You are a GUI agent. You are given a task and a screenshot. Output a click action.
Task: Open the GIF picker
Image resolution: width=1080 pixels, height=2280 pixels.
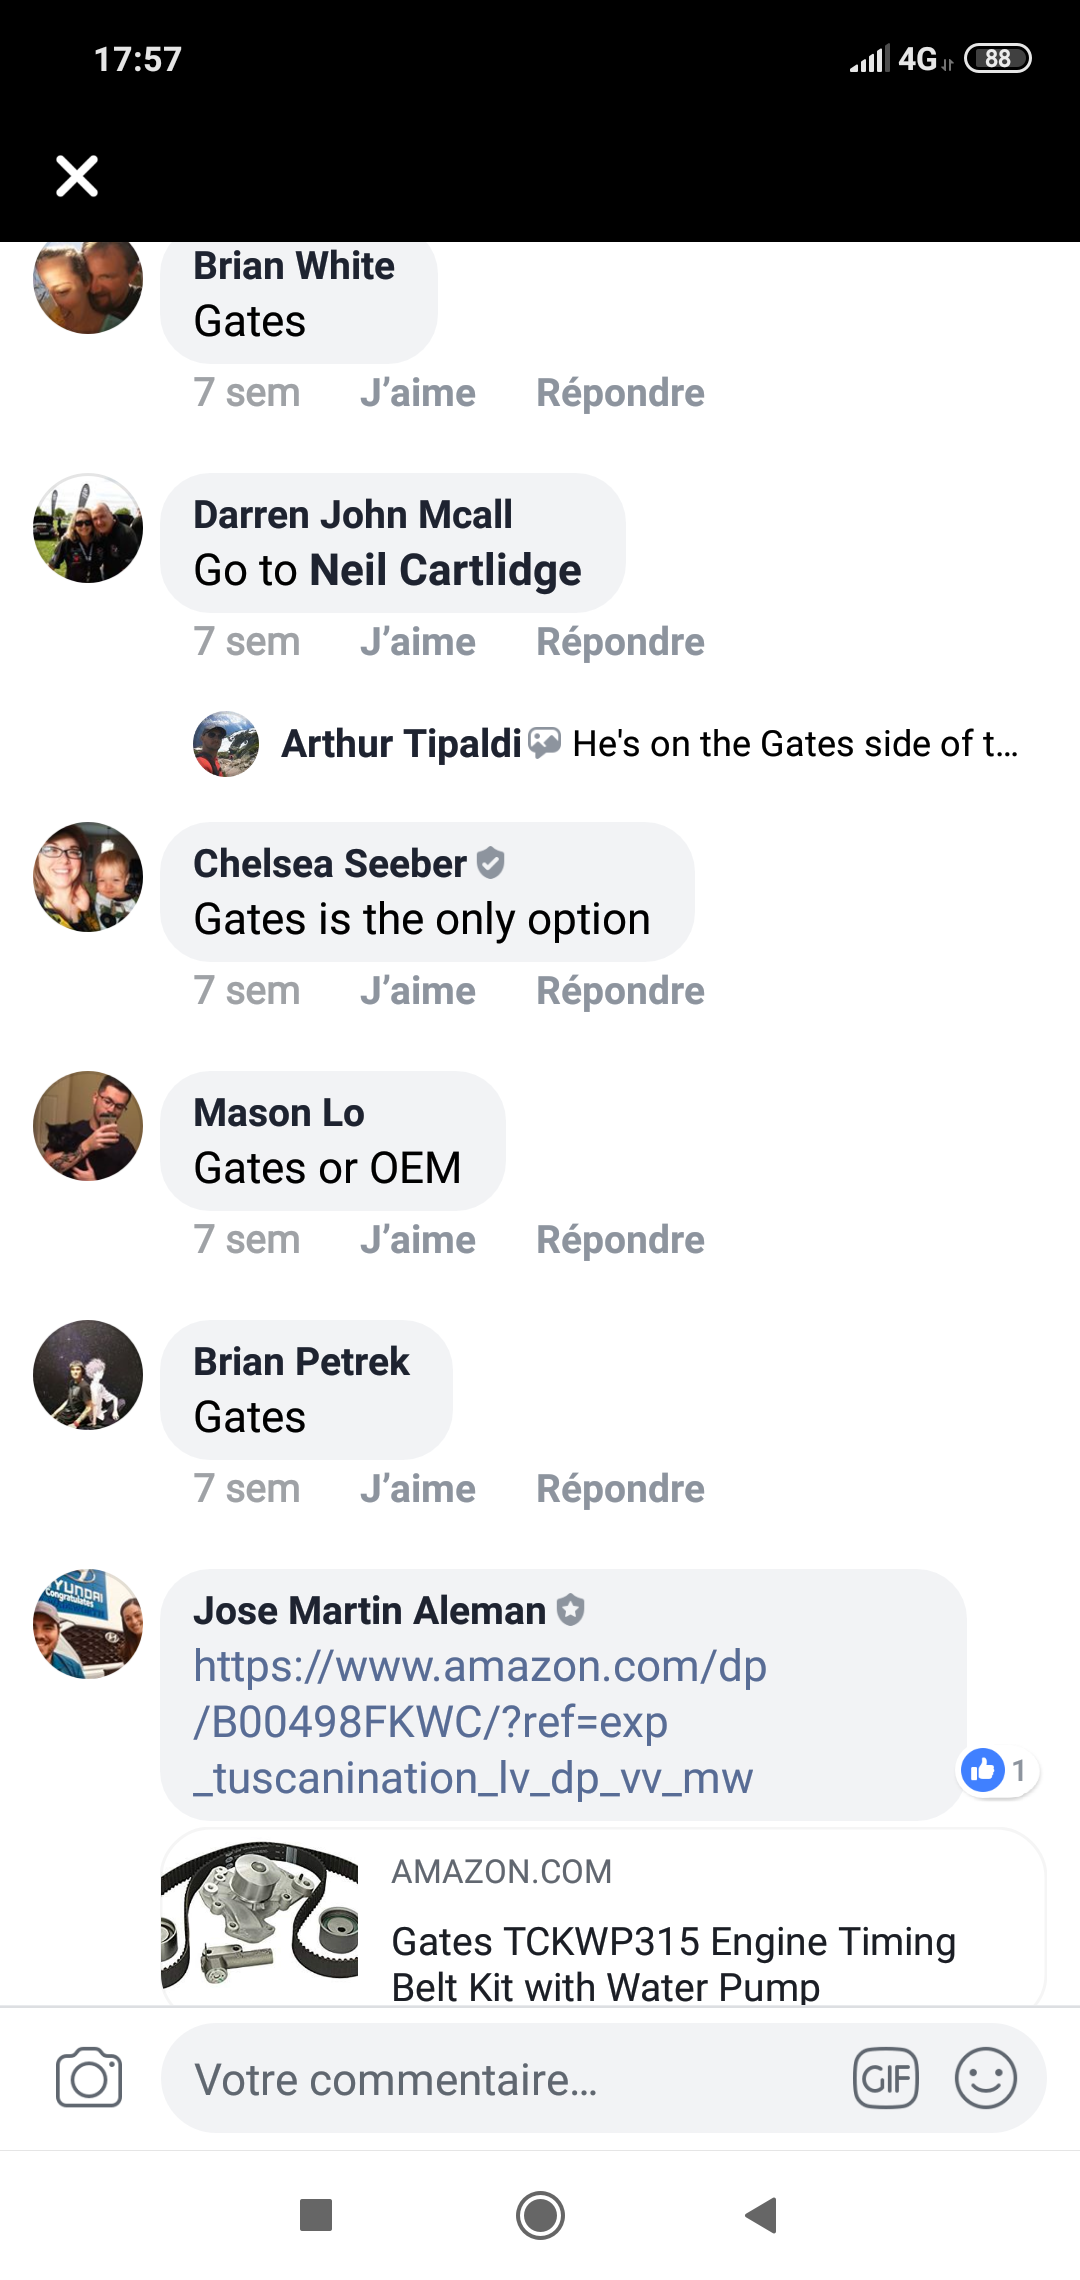[885, 2078]
